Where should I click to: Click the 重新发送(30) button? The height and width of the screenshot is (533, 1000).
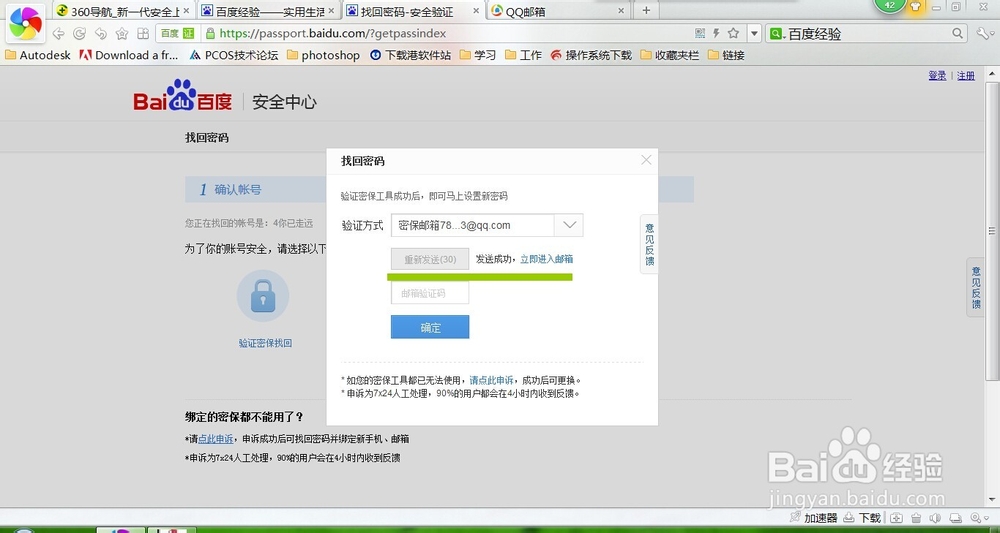(430, 259)
